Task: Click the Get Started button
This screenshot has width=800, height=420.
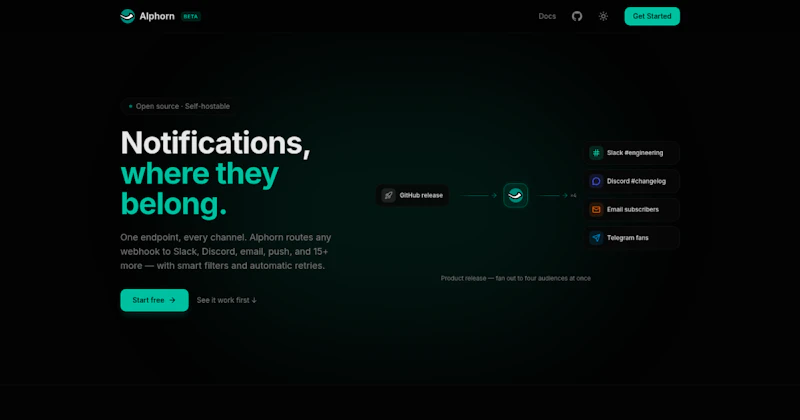Action: [652, 16]
